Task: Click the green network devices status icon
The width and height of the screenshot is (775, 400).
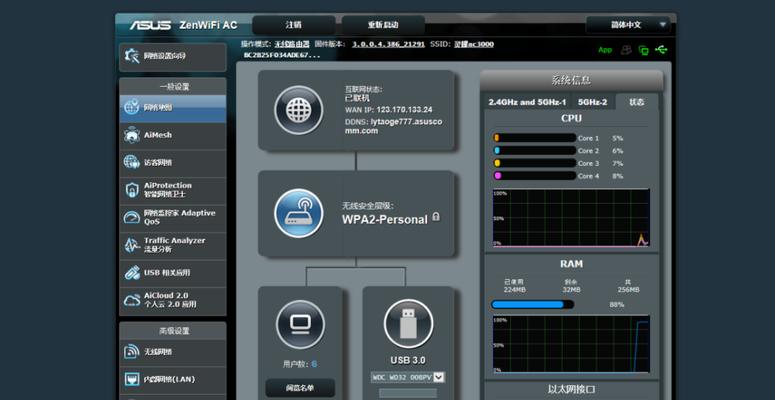Action: click(644, 50)
